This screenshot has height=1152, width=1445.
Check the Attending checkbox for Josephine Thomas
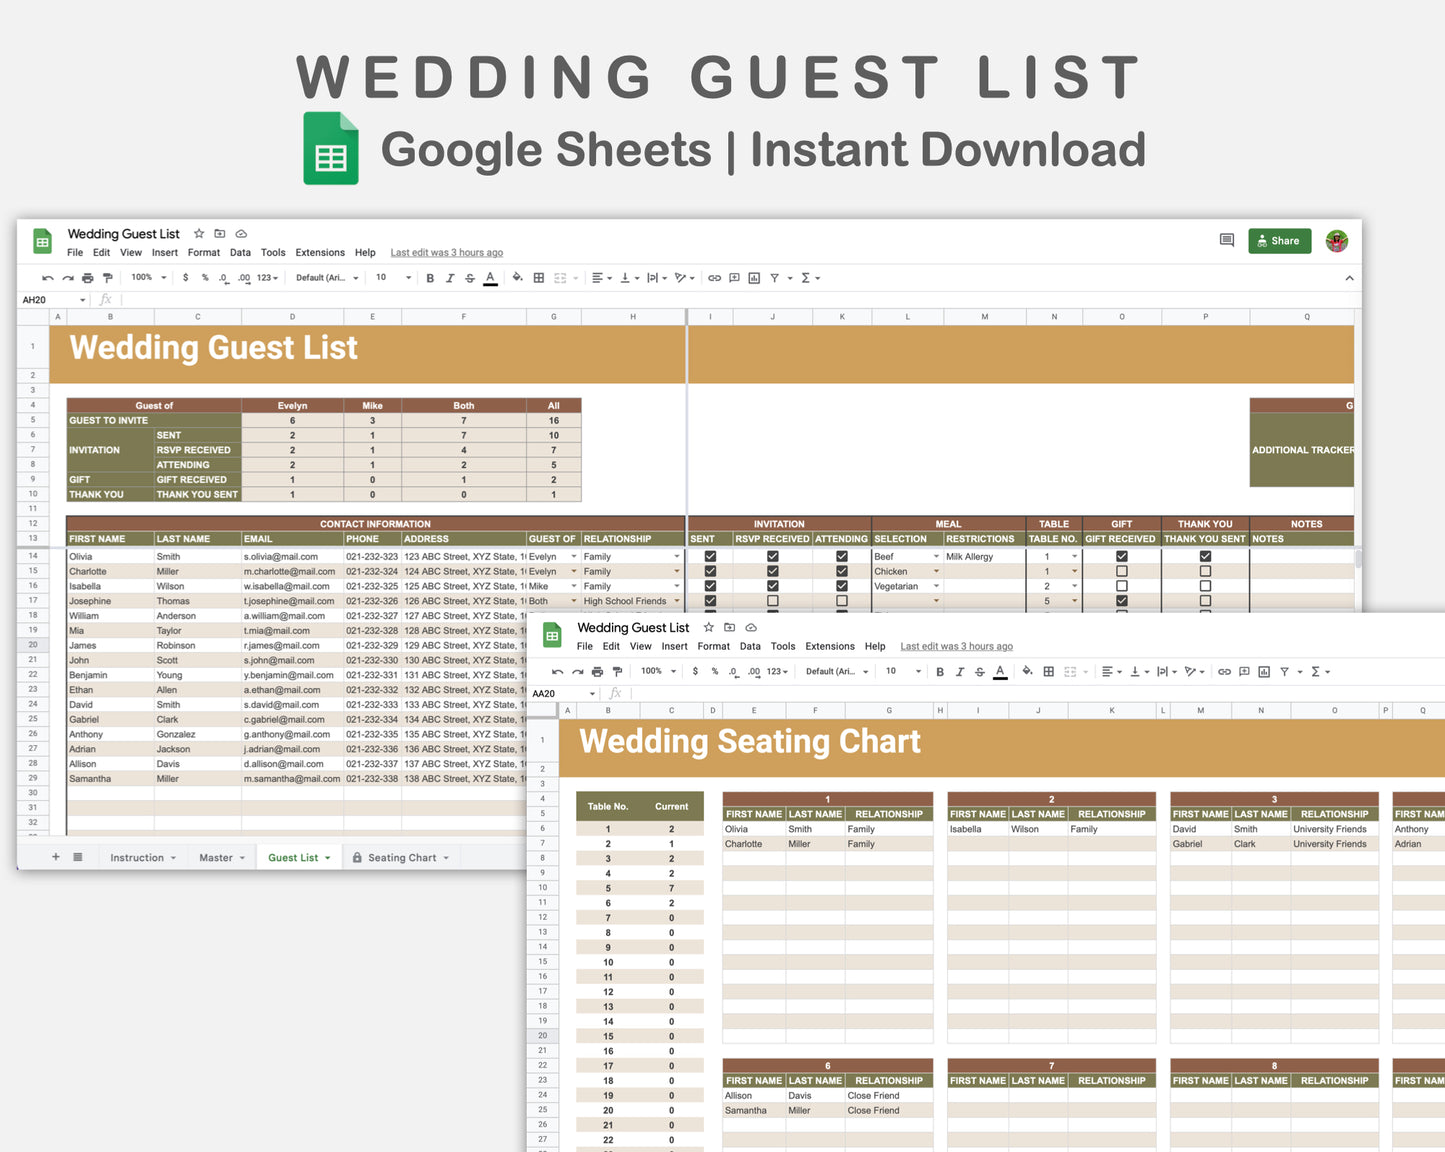(841, 601)
